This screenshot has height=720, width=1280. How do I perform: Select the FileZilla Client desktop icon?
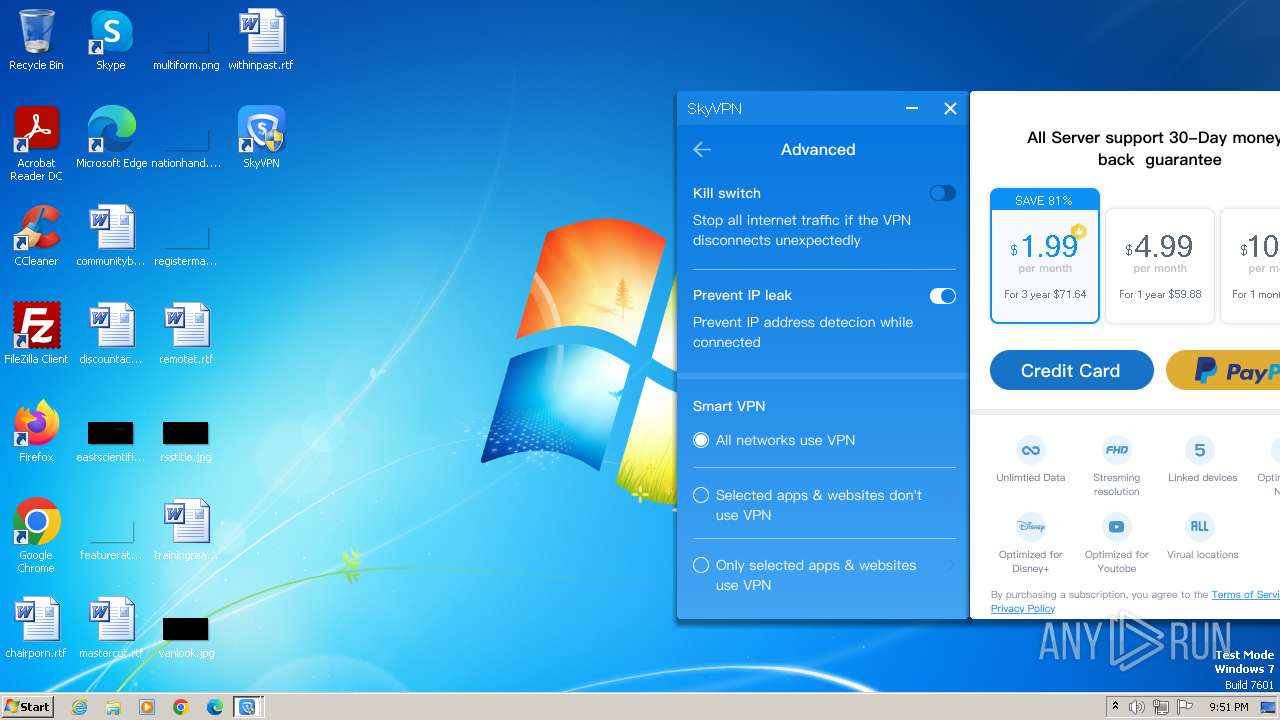point(36,334)
